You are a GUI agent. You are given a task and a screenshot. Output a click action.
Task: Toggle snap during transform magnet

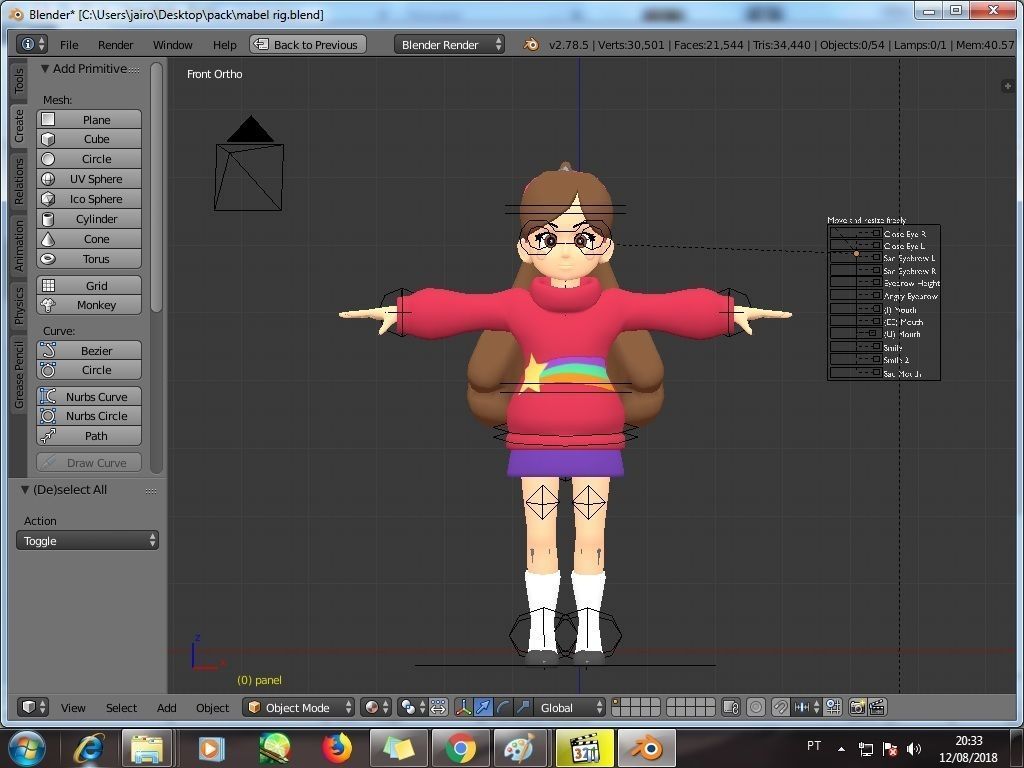[780, 707]
